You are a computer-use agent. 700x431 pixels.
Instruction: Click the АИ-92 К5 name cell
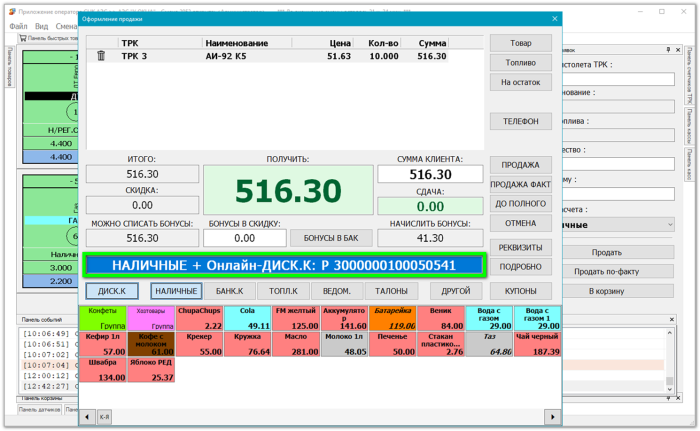(x=226, y=56)
